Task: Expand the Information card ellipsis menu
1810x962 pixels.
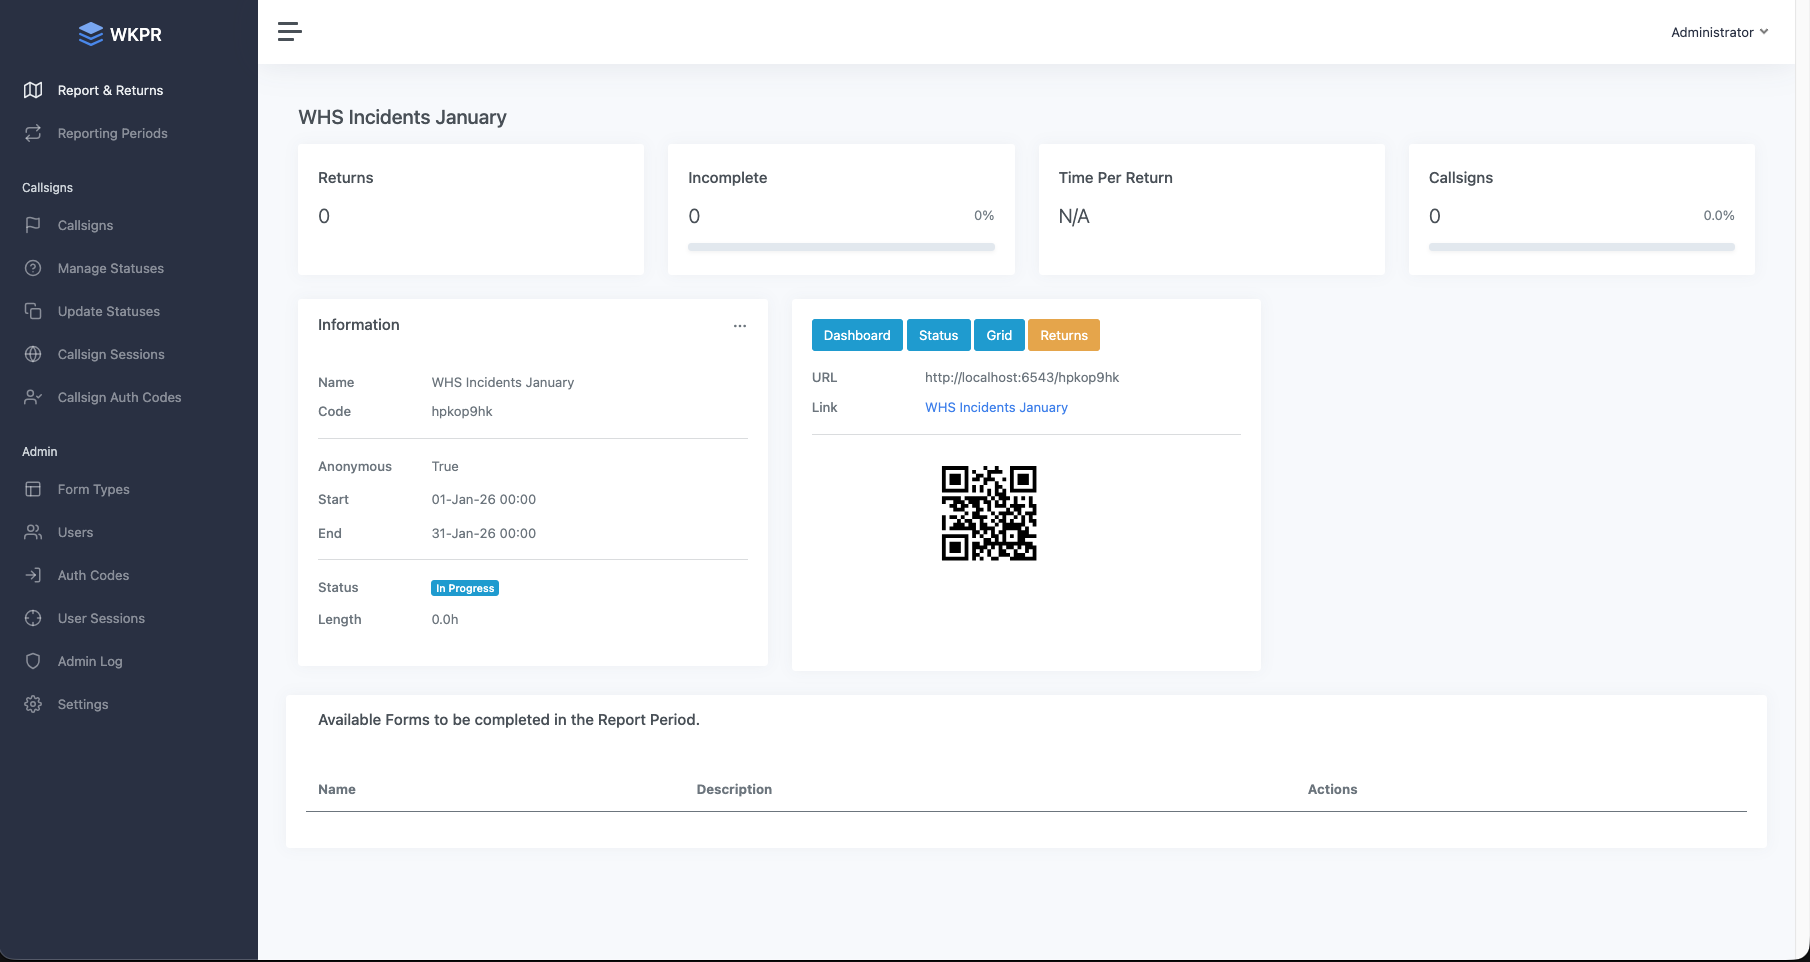Action: pos(740,326)
